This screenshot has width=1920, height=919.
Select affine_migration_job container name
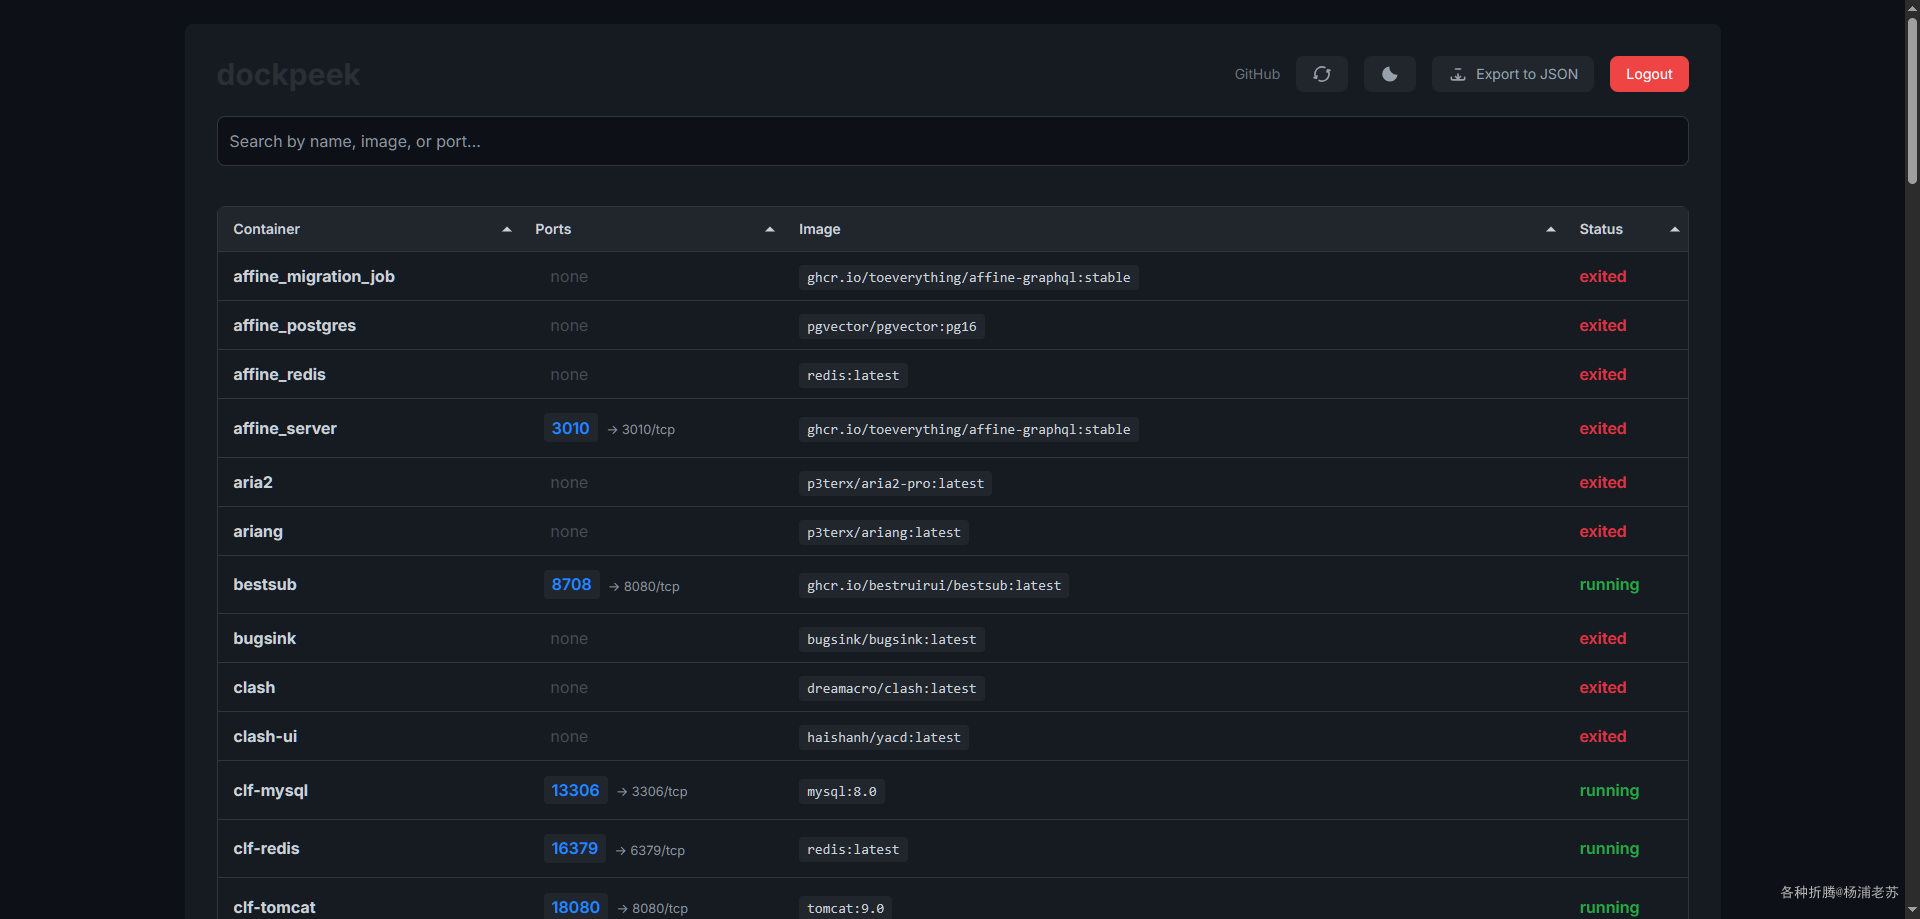(314, 276)
